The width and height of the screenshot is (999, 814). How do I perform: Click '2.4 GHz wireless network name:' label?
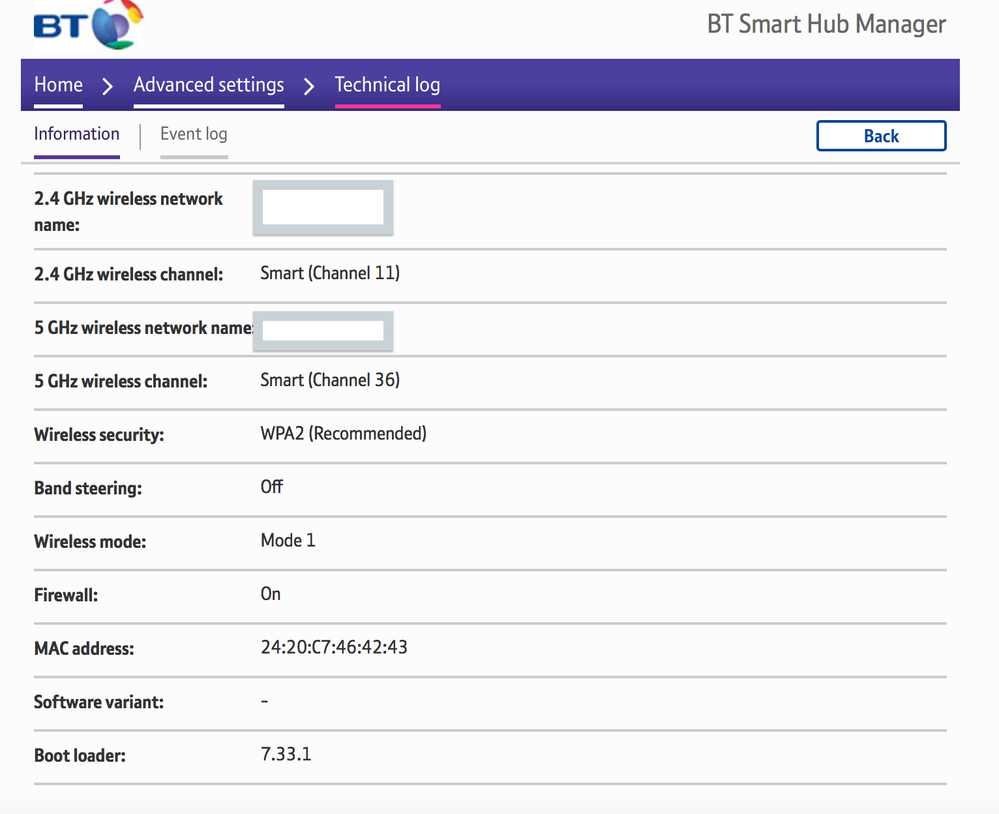(x=128, y=211)
